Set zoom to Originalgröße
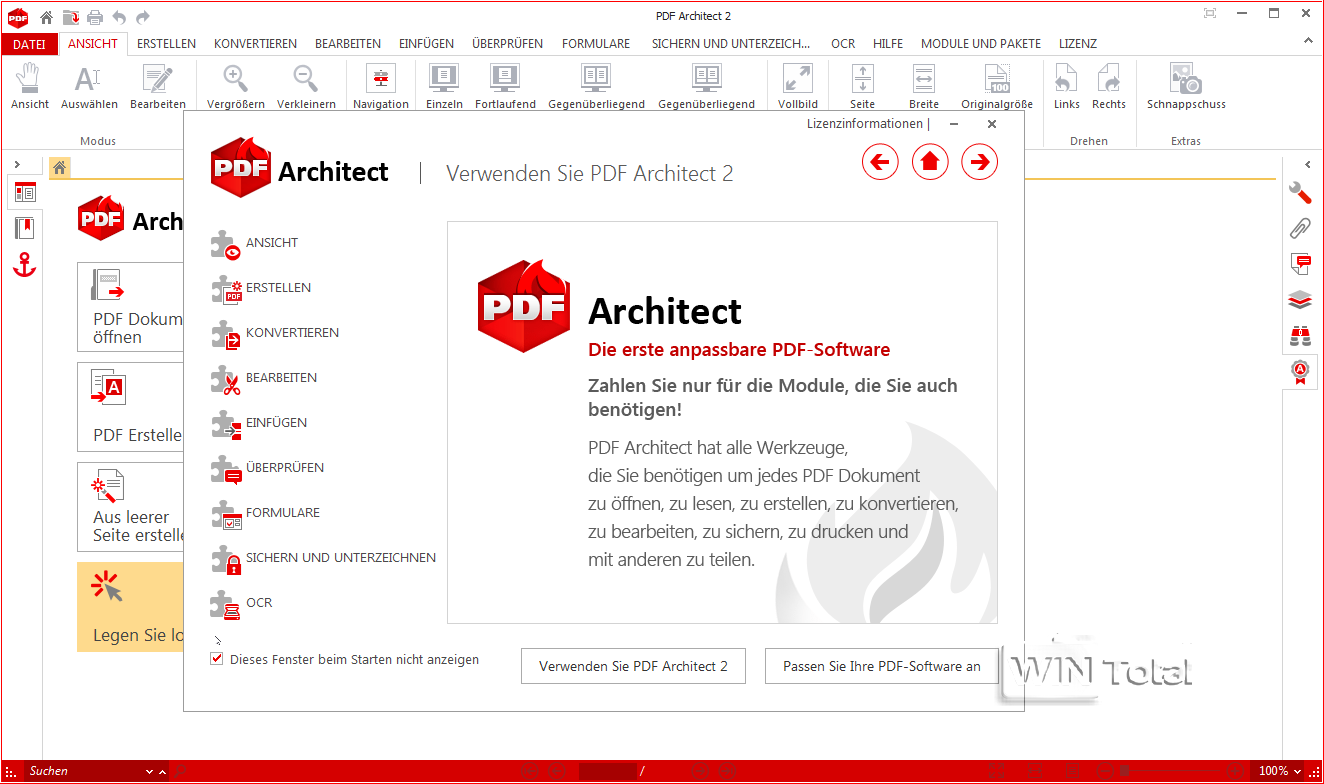This screenshot has width=1324, height=784. click(997, 86)
